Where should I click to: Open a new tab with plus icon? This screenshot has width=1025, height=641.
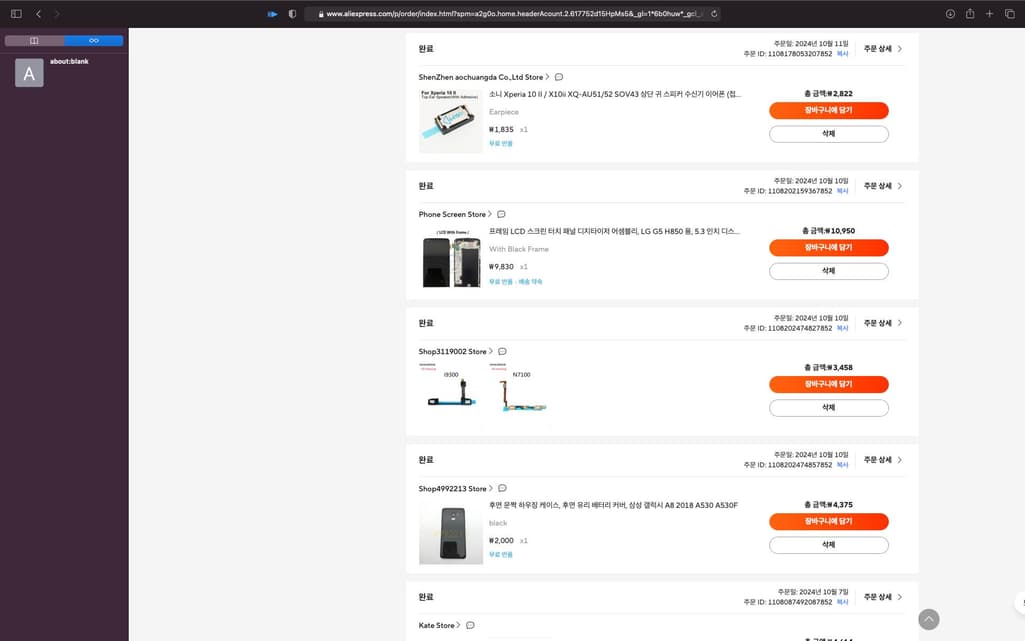(x=989, y=14)
